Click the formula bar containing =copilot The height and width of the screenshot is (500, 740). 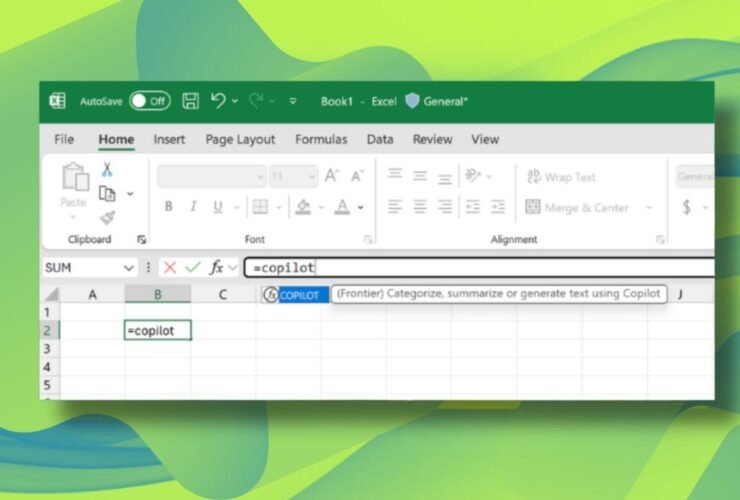click(479, 268)
